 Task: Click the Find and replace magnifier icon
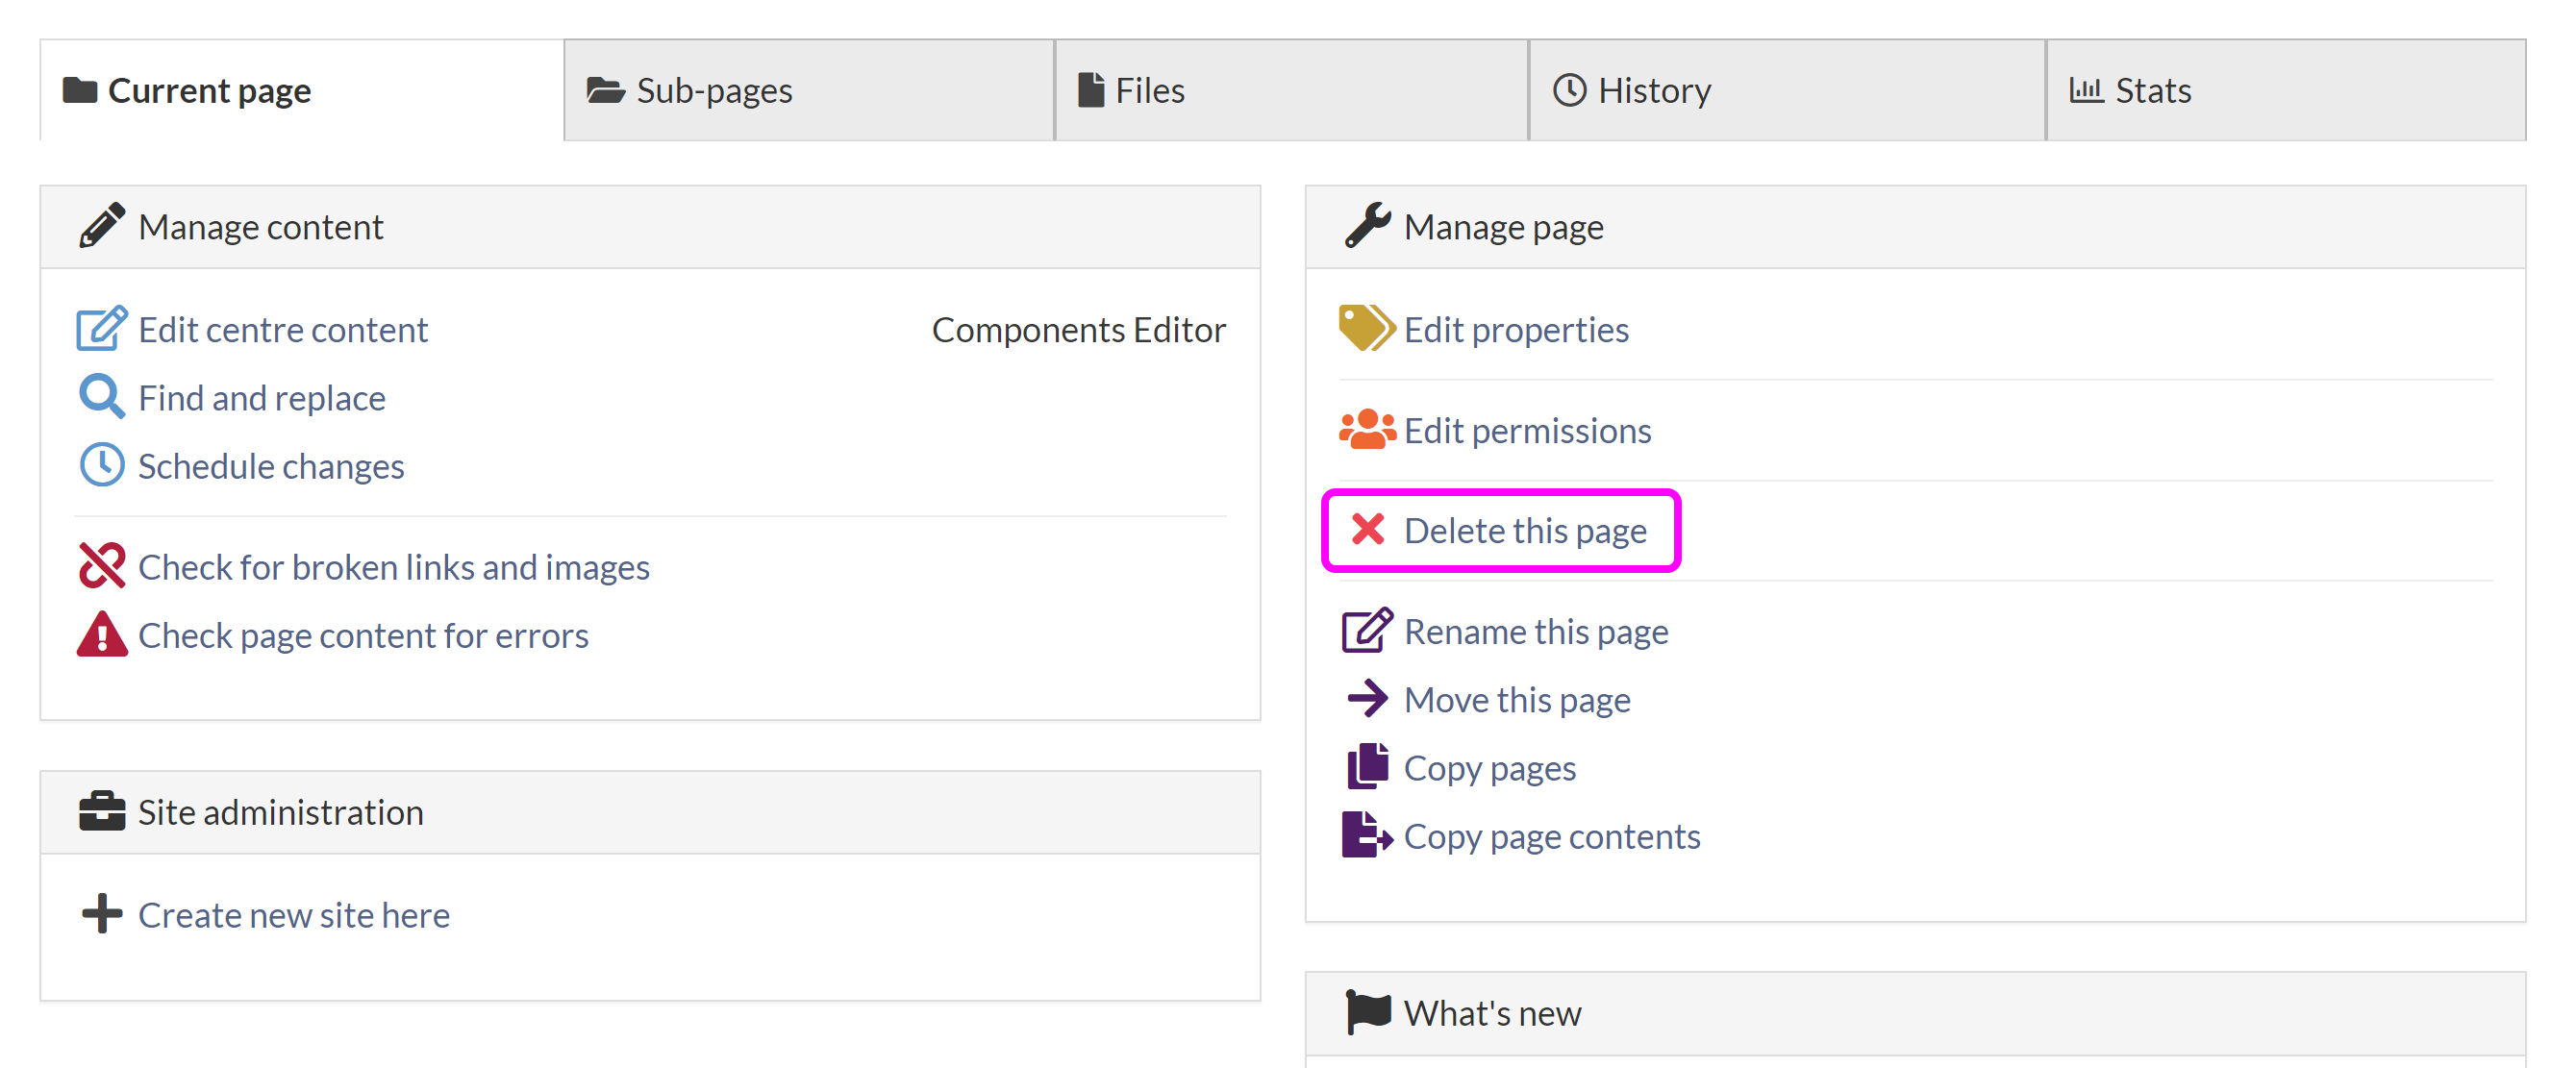(x=101, y=397)
